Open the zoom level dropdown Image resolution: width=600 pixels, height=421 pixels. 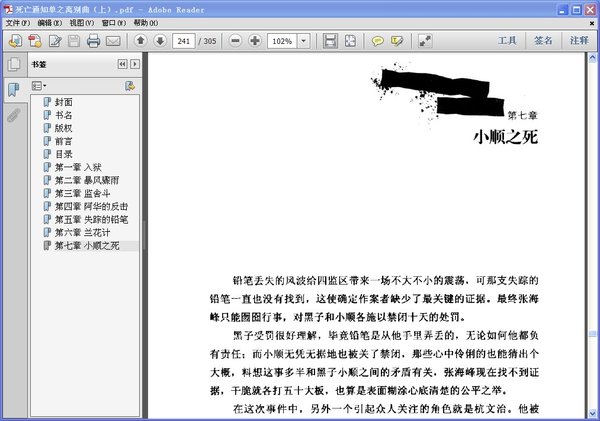(303, 41)
